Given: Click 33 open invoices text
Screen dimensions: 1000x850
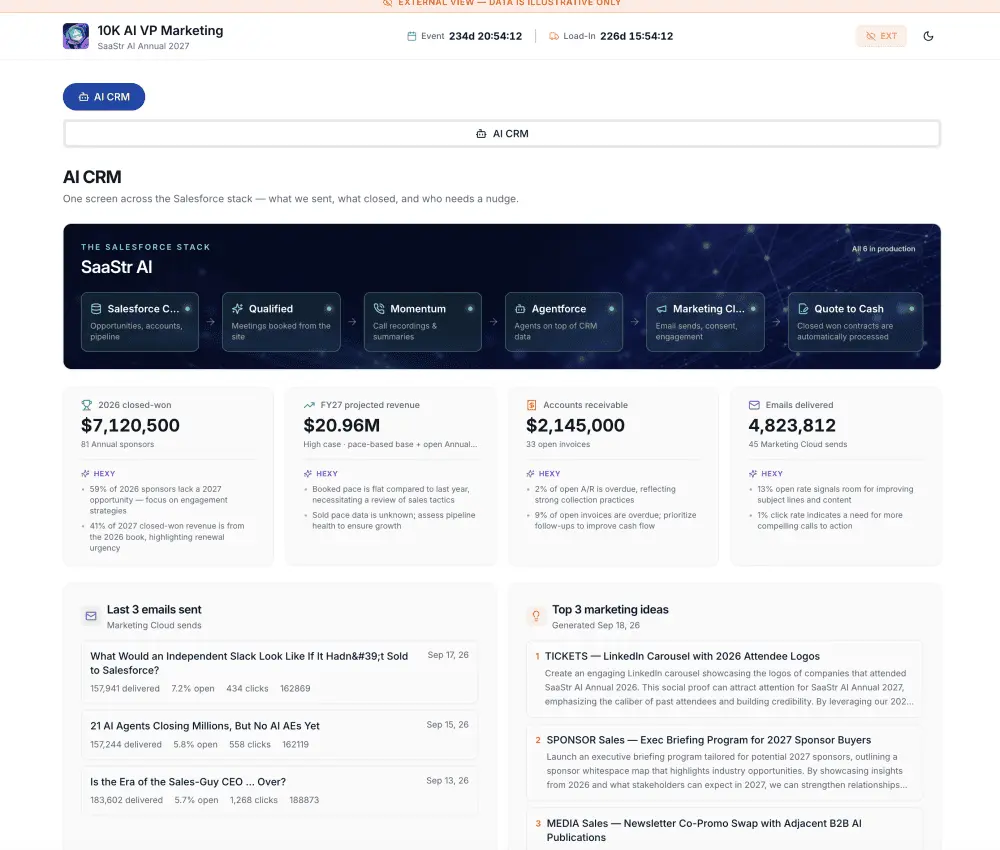Looking at the screenshot, I should point(558,444).
